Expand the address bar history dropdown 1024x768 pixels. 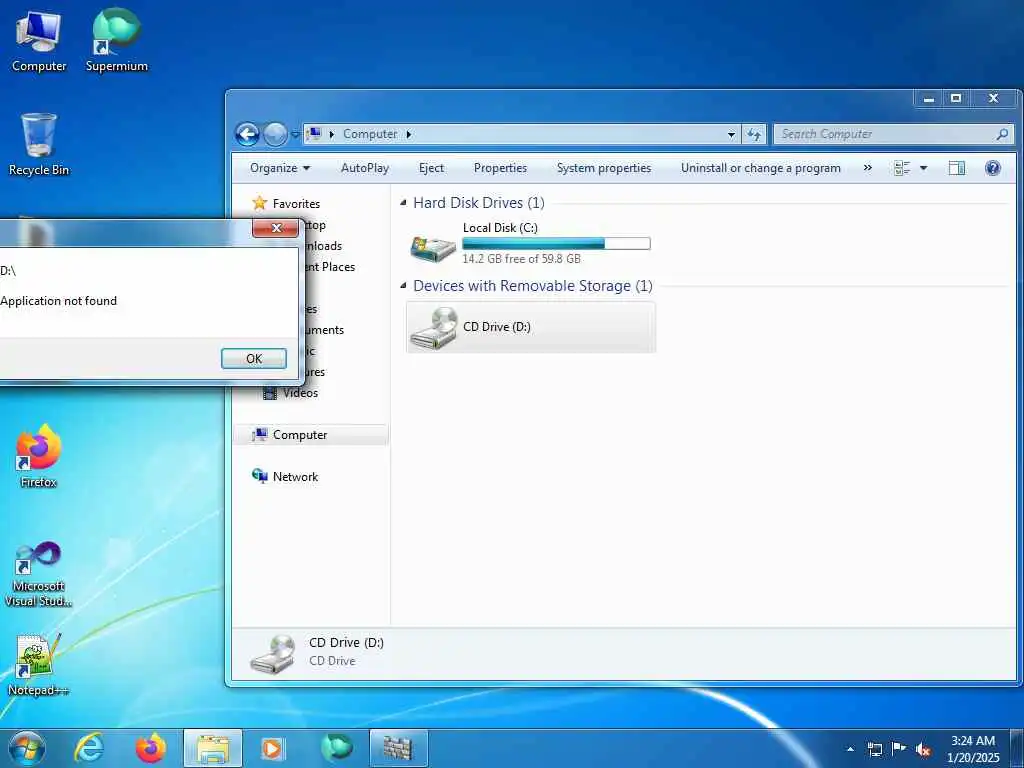pyautogui.click(x=731, y=135)
